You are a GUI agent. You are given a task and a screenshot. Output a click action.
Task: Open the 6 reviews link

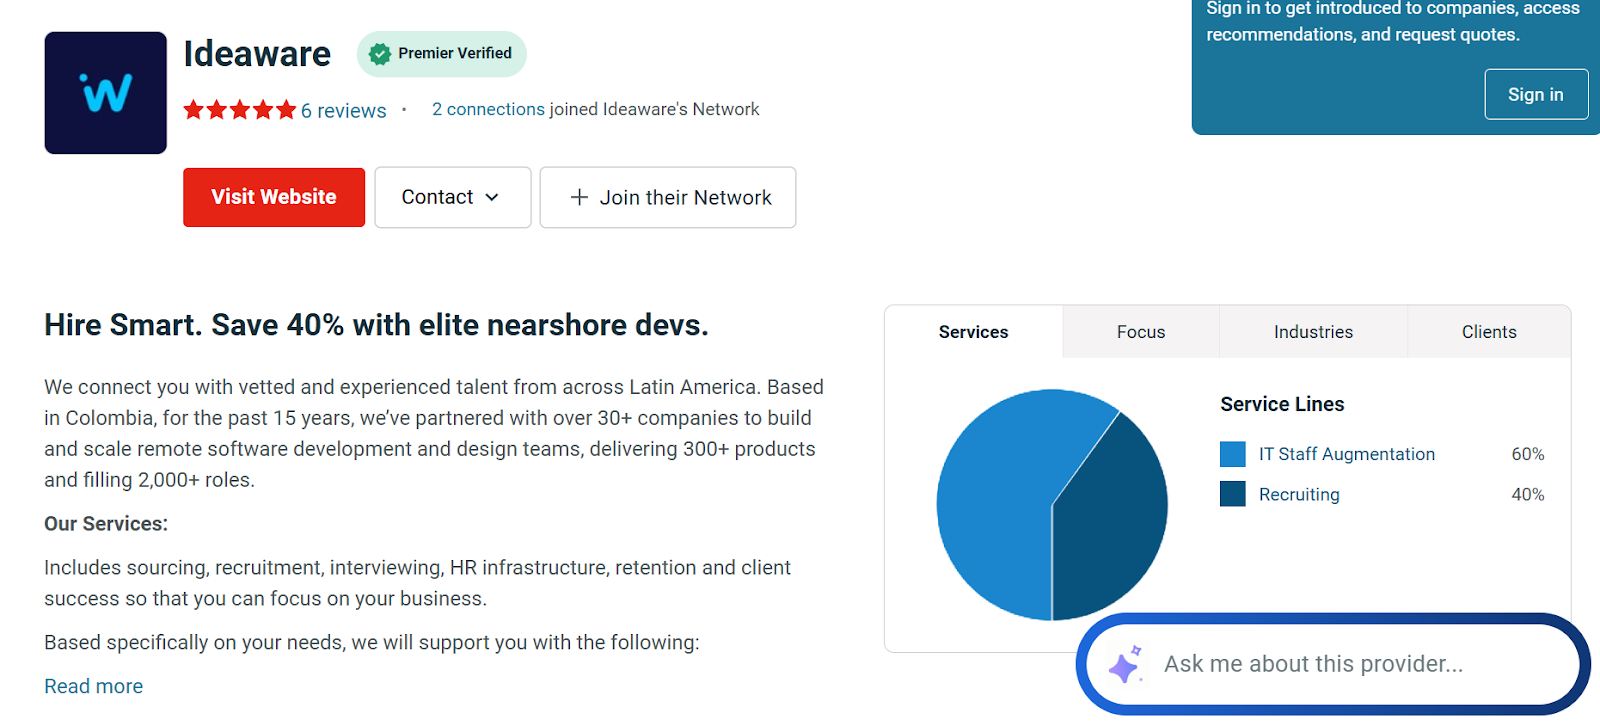[344, 111]
